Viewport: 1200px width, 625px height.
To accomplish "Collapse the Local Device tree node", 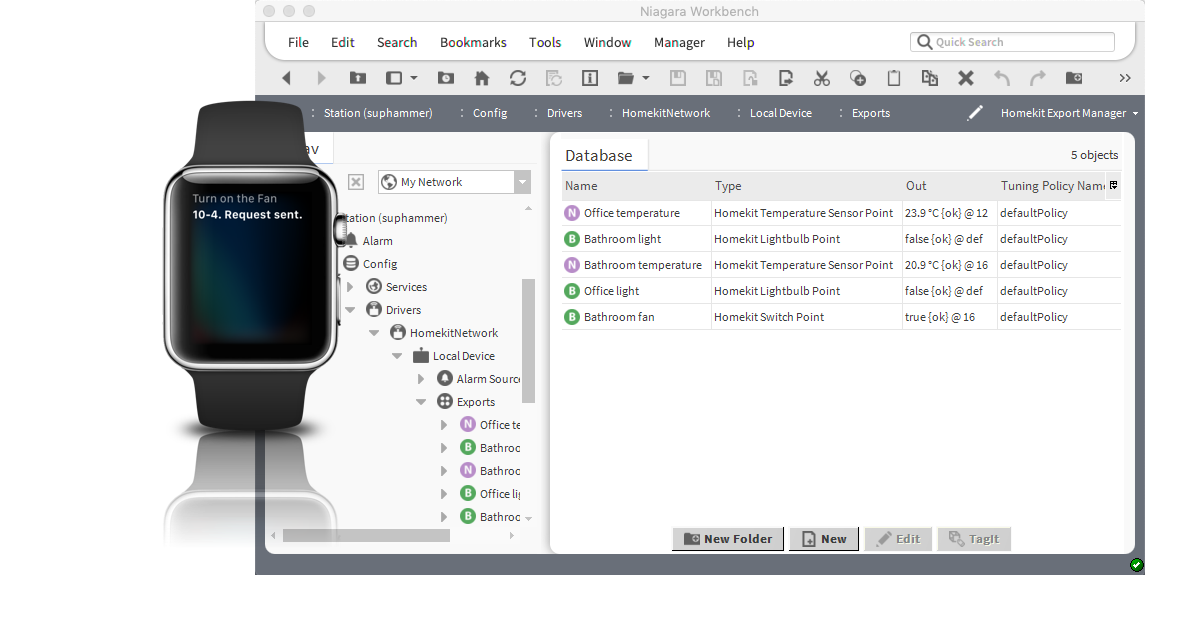I will tap(397, 356).
